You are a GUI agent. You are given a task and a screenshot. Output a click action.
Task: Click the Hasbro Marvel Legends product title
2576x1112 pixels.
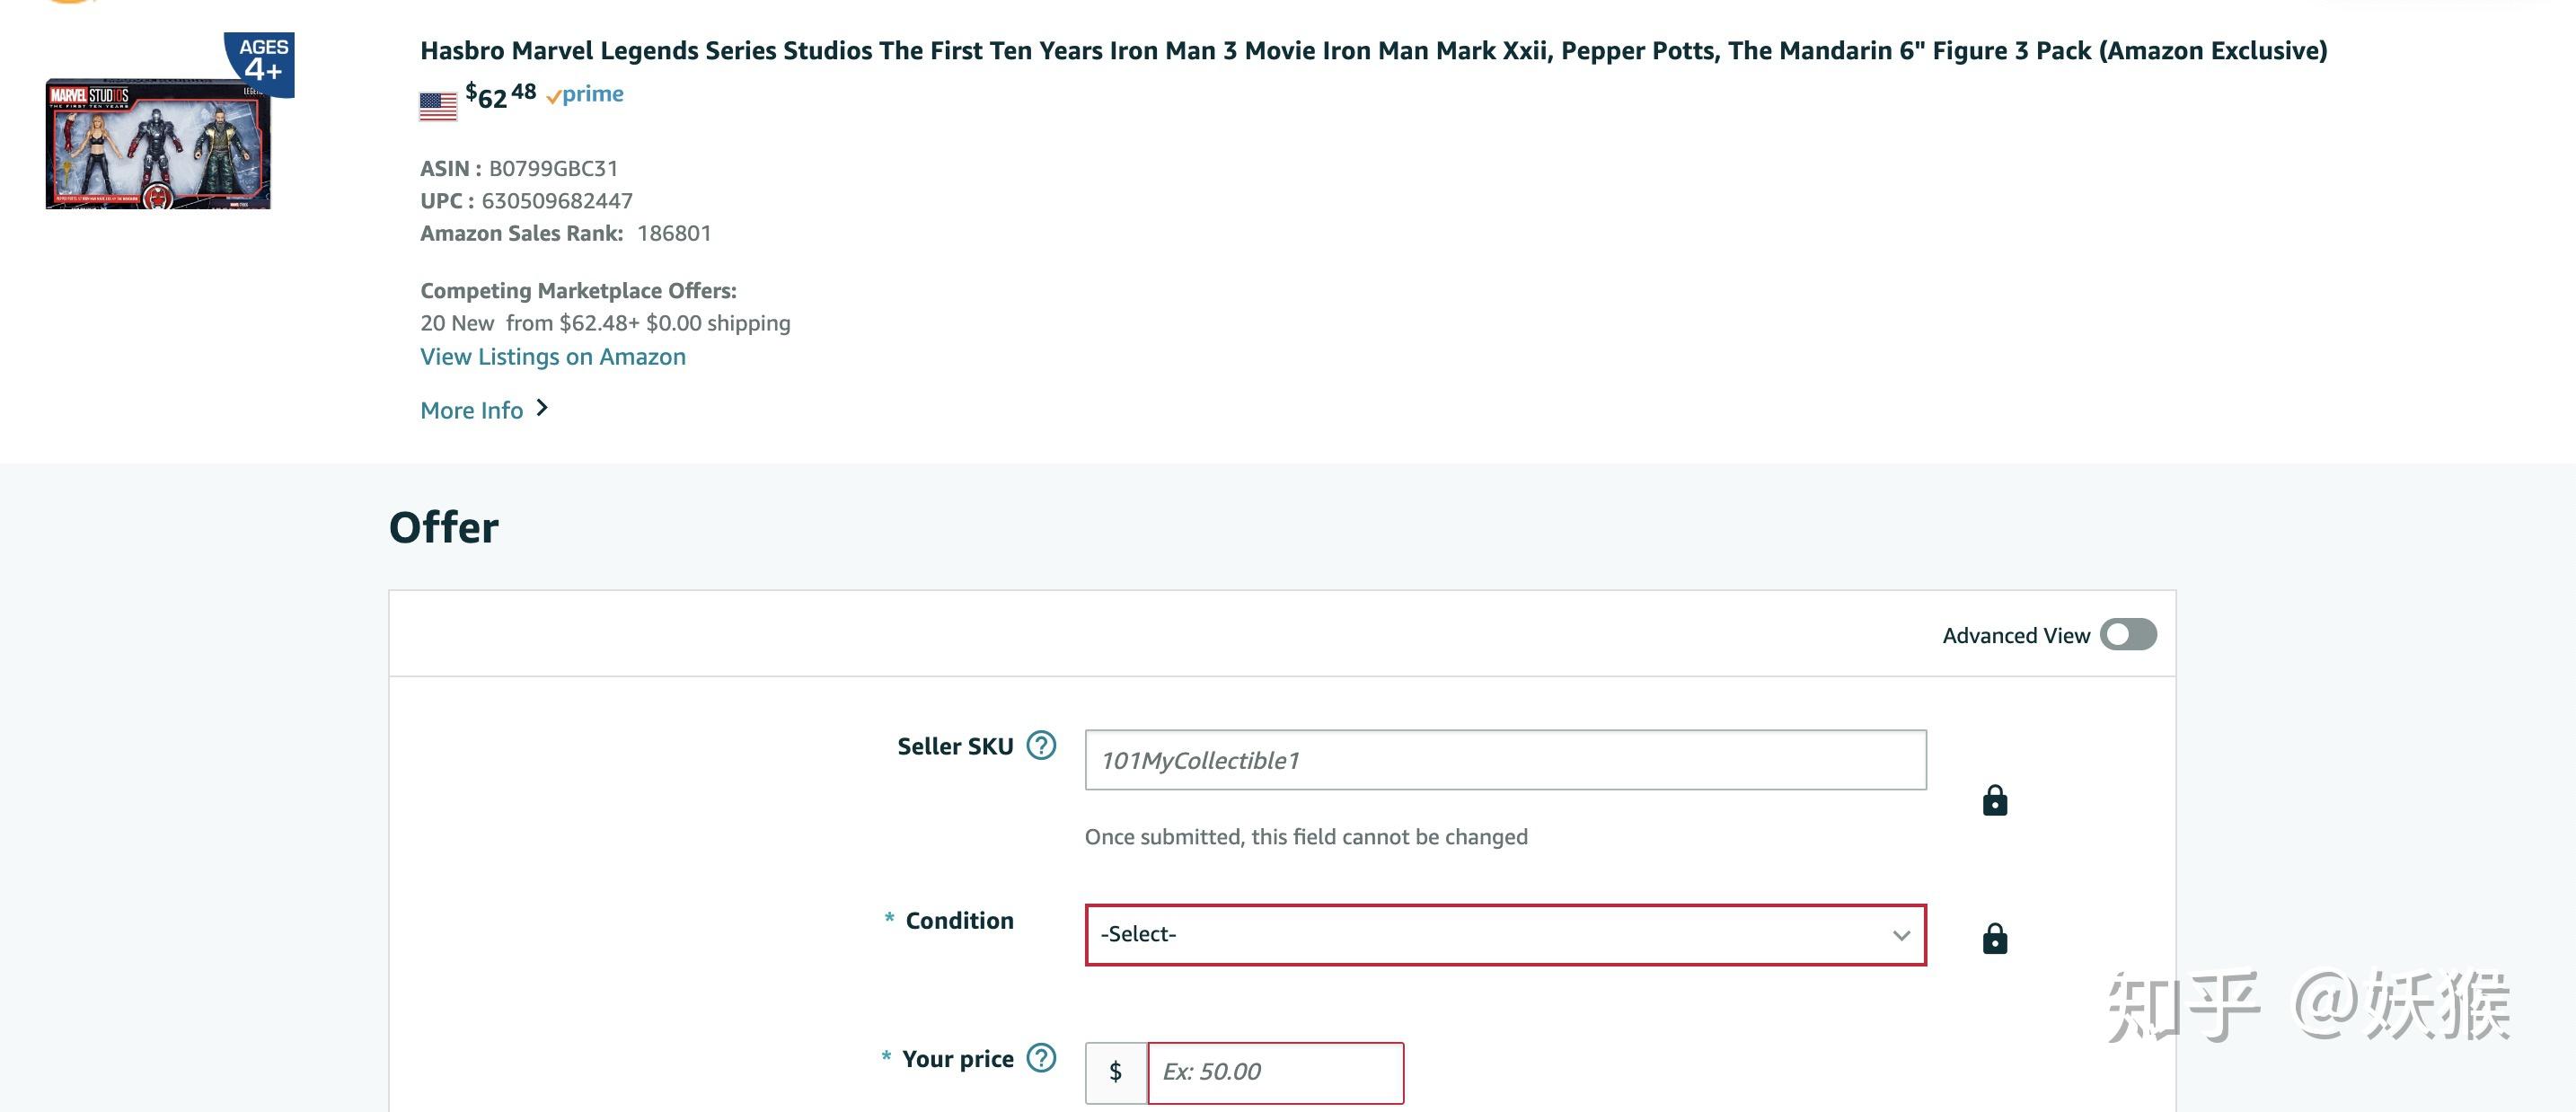(x=1372, y=50)
